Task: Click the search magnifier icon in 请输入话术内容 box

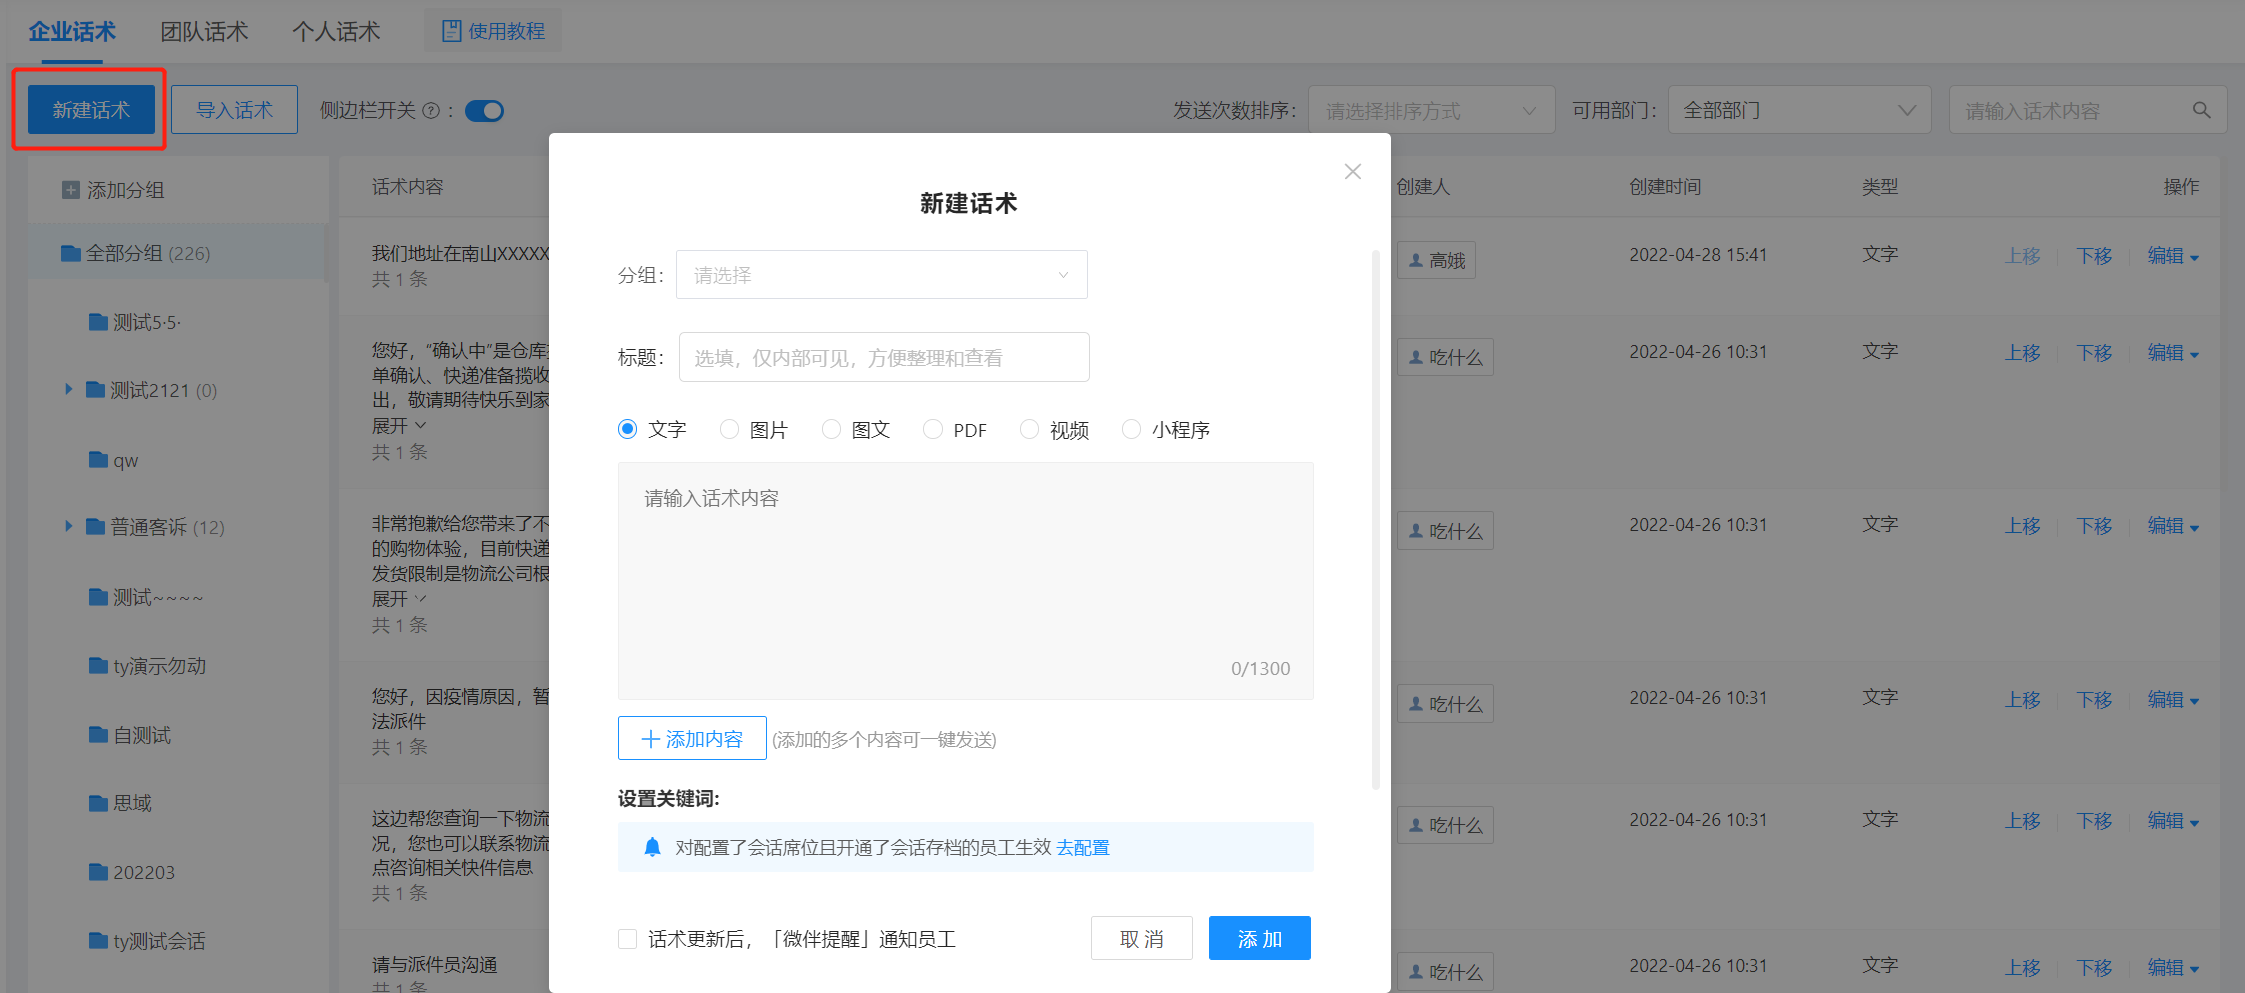Action: (x=2201, y=110)
